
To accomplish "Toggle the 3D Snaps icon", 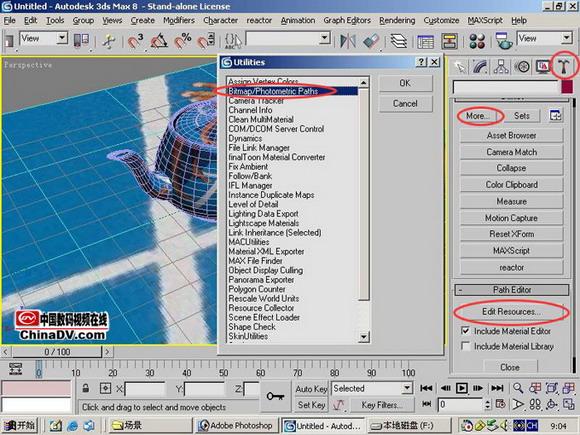I will click(135, 41).
